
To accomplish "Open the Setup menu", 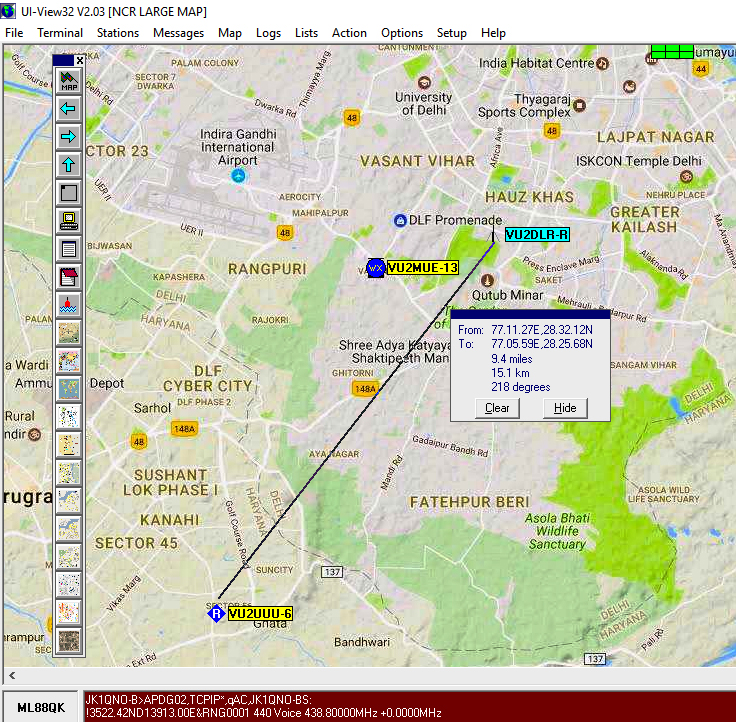I will pos(452,33).
